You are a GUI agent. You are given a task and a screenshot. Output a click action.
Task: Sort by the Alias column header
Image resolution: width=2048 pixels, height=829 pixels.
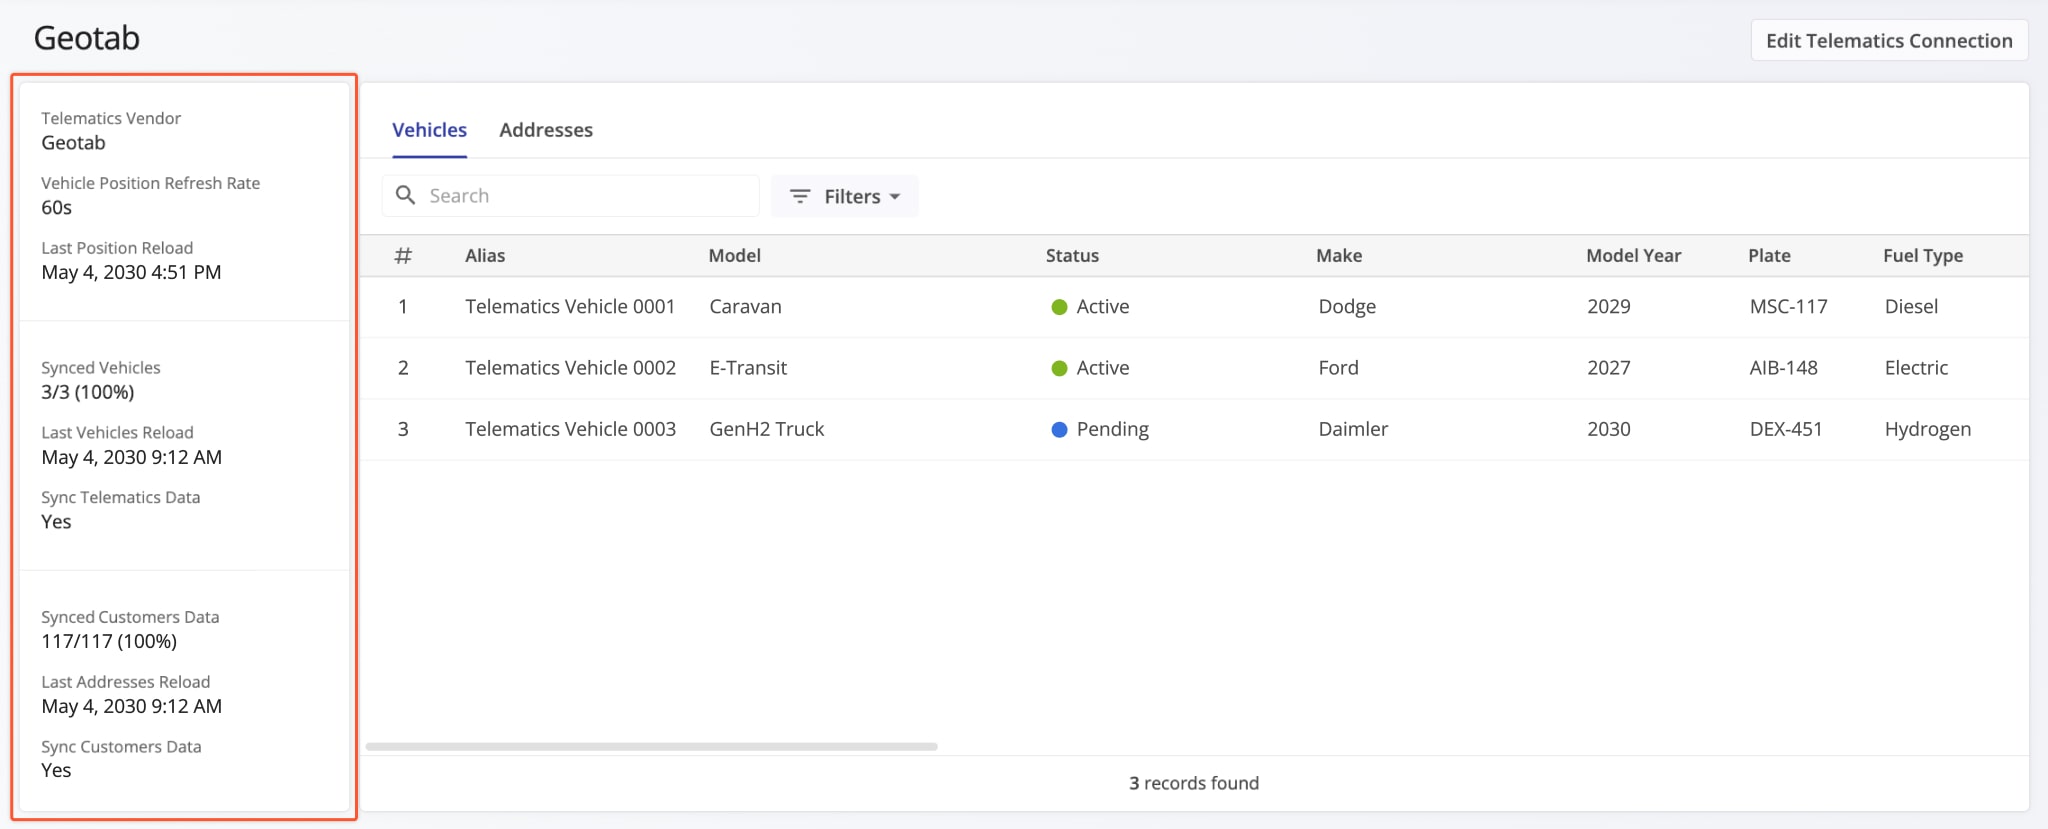[485, 255]
